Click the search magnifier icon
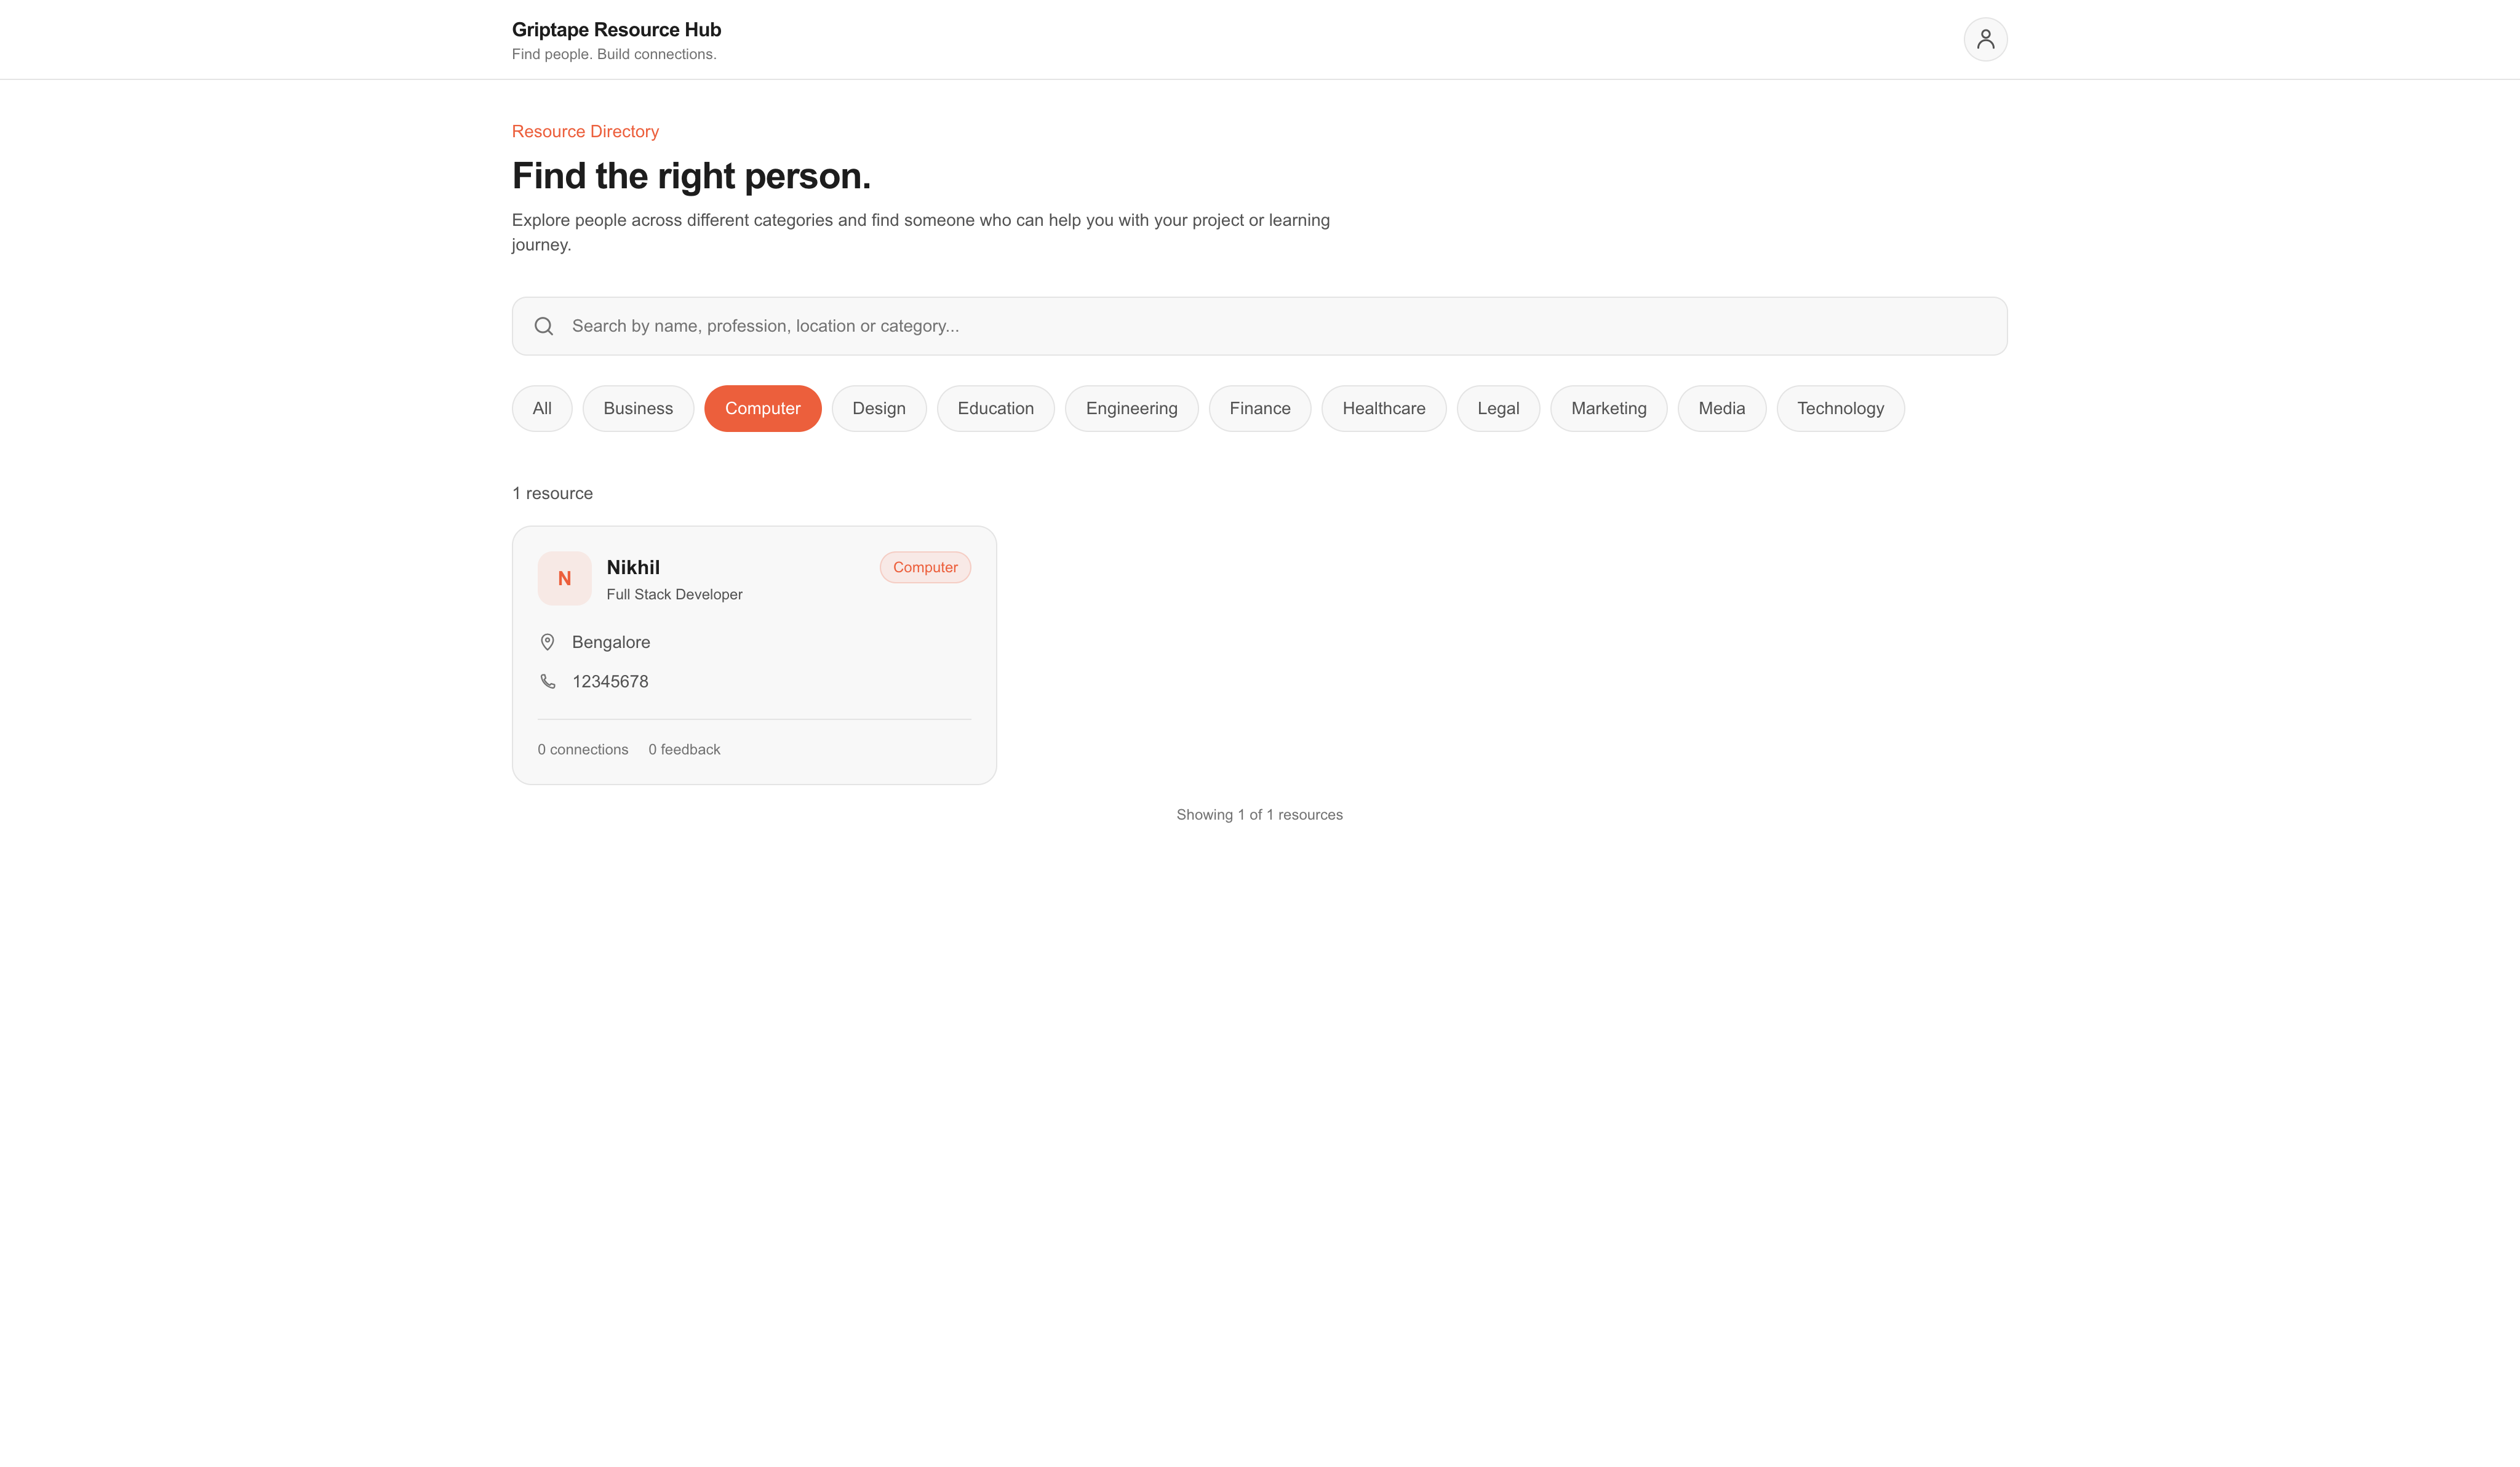The width and height of the screenshot is (2520, 1467). (544, 326)
